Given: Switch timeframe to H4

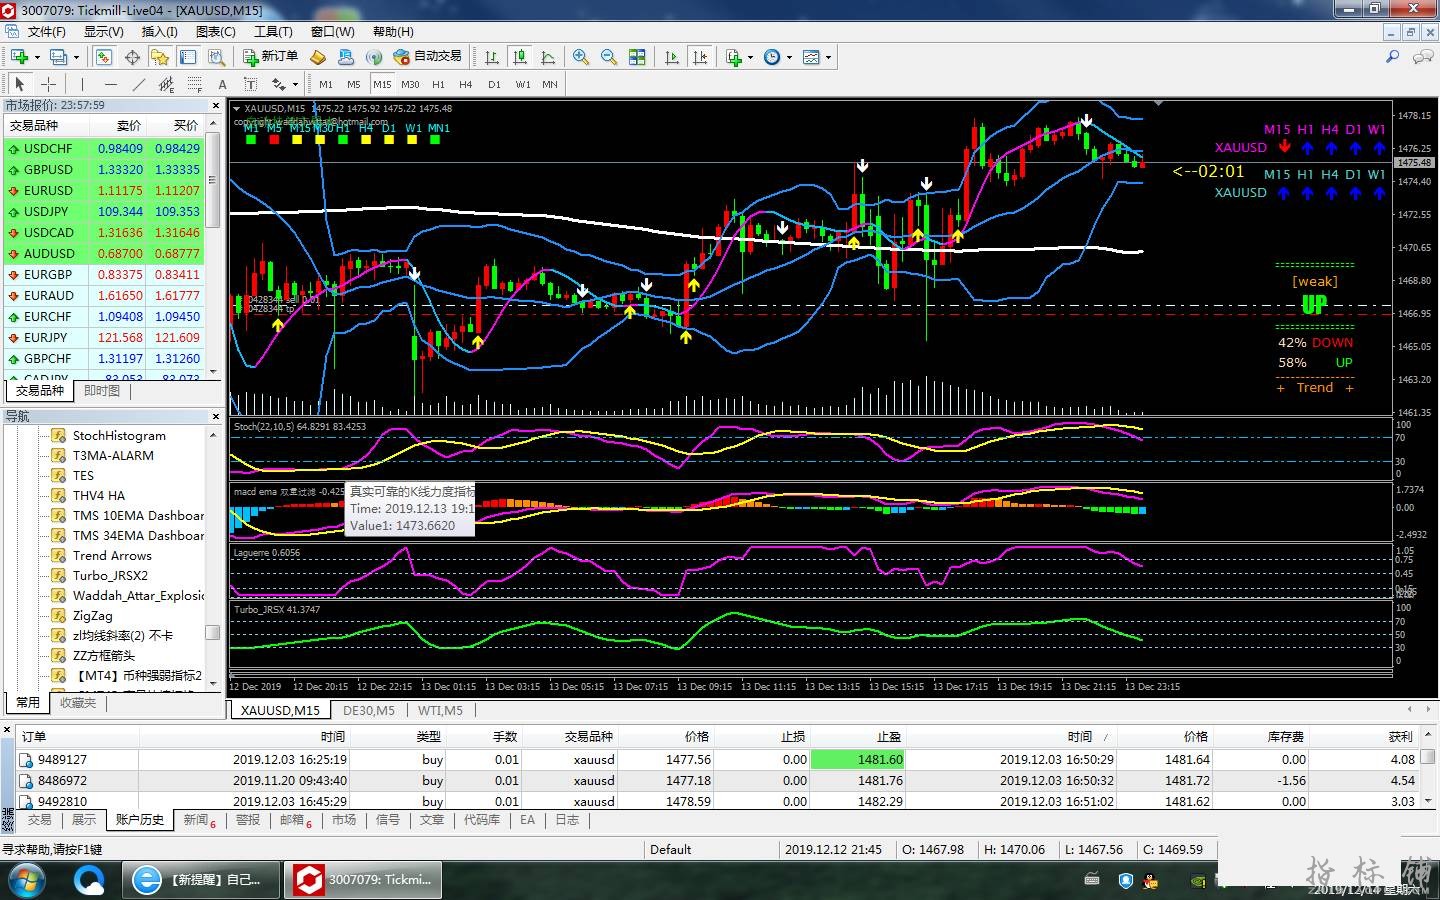Looking at the screenshot, I should click(x=465, y=85).
